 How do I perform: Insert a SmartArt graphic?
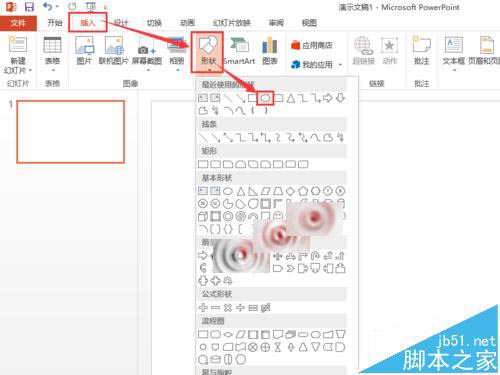tap(239, 51)
